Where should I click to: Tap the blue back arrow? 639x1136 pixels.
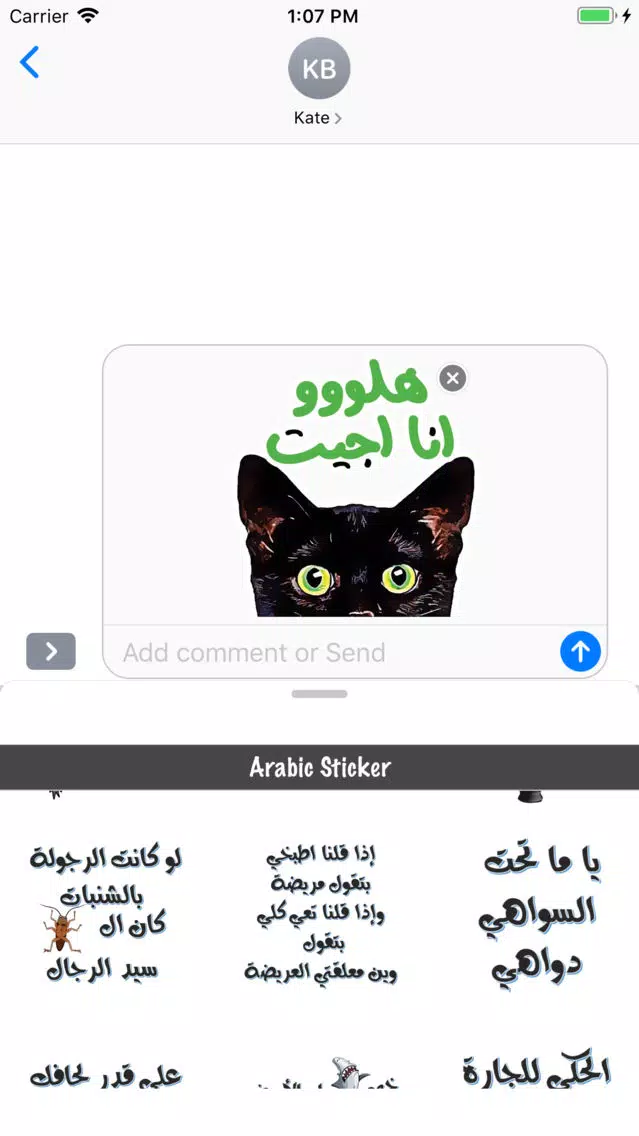[29, 62]
